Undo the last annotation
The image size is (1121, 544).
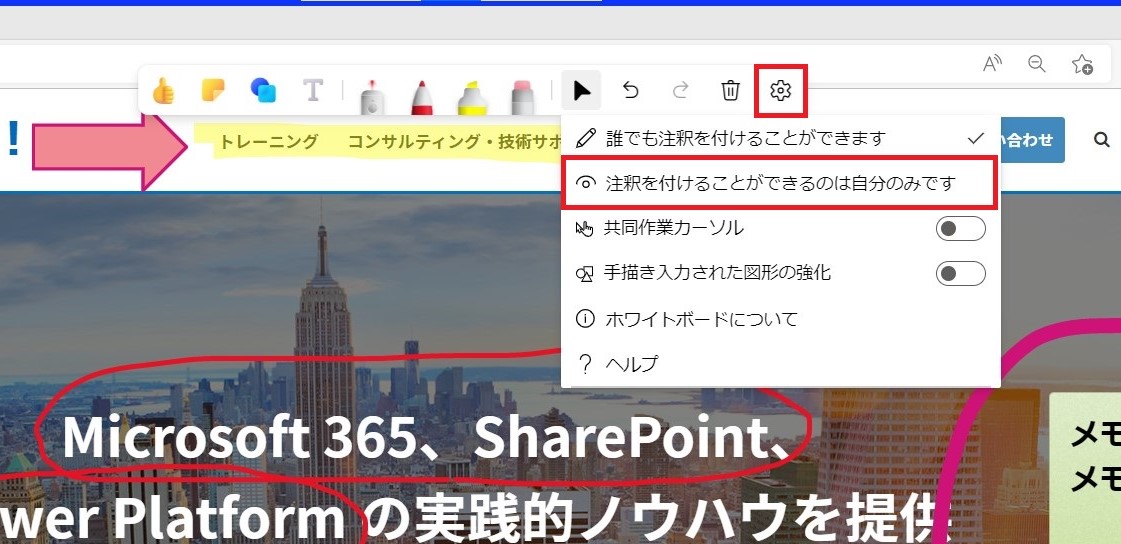631,90
